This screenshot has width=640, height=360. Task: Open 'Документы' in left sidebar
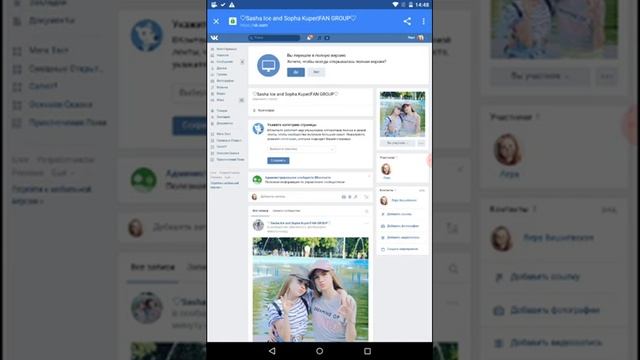(x=224, y=123)
